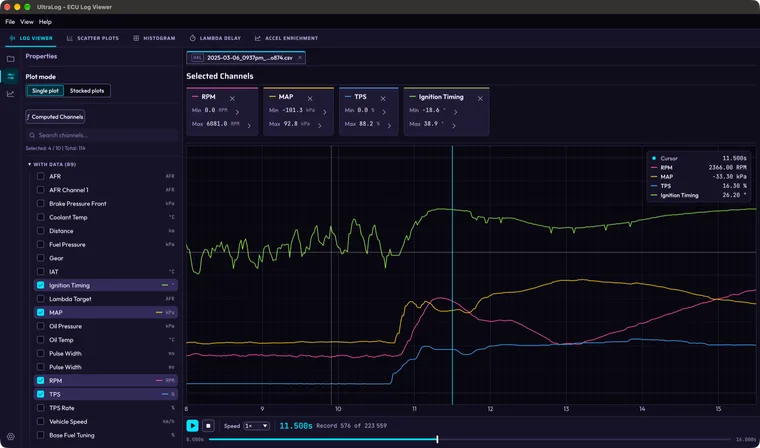Jump to MAP maximum value arrow
The width and height of the screenshot is (760, 448).
pos(319,126)
